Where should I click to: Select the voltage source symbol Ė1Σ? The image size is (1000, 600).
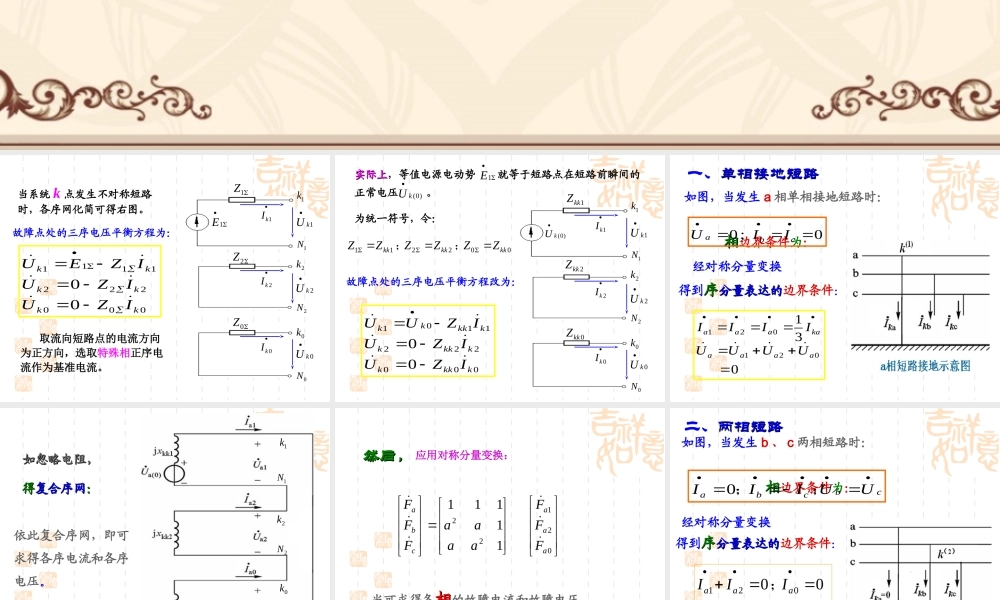(x=196, y=220)
